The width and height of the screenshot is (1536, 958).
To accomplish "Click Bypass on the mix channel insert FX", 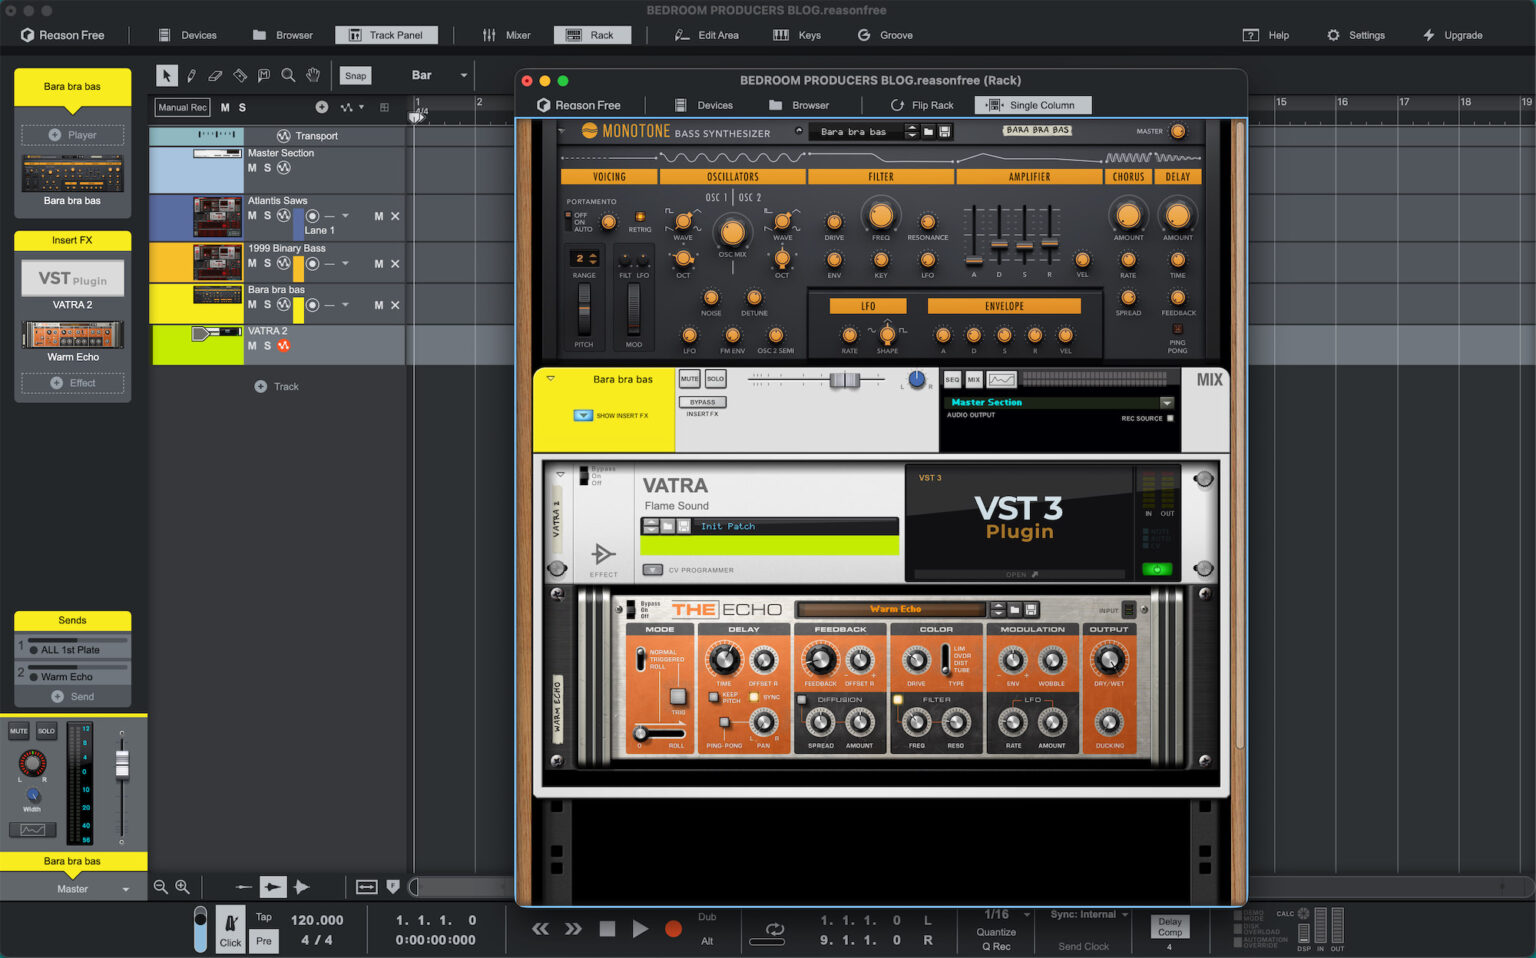I will (x=702, y=402).
